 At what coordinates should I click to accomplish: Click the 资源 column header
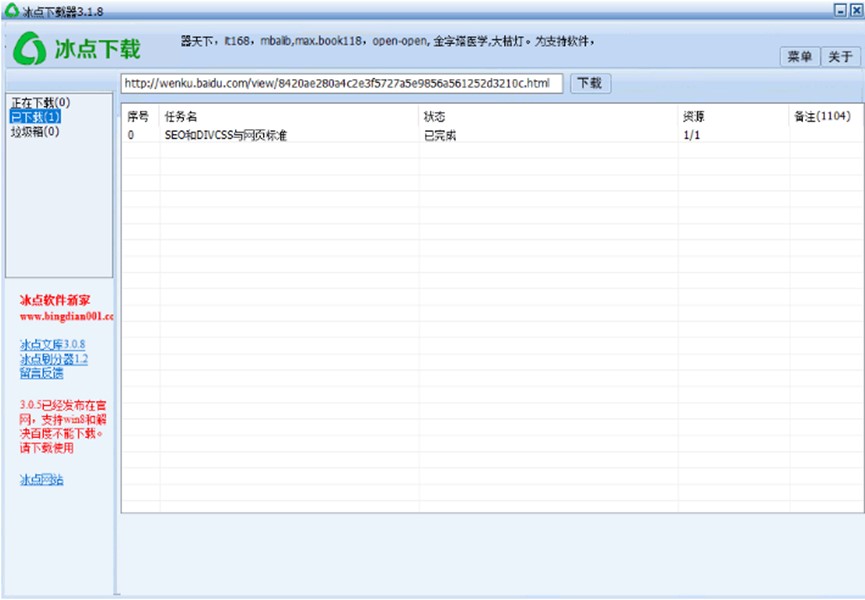[x=693, y=116]
